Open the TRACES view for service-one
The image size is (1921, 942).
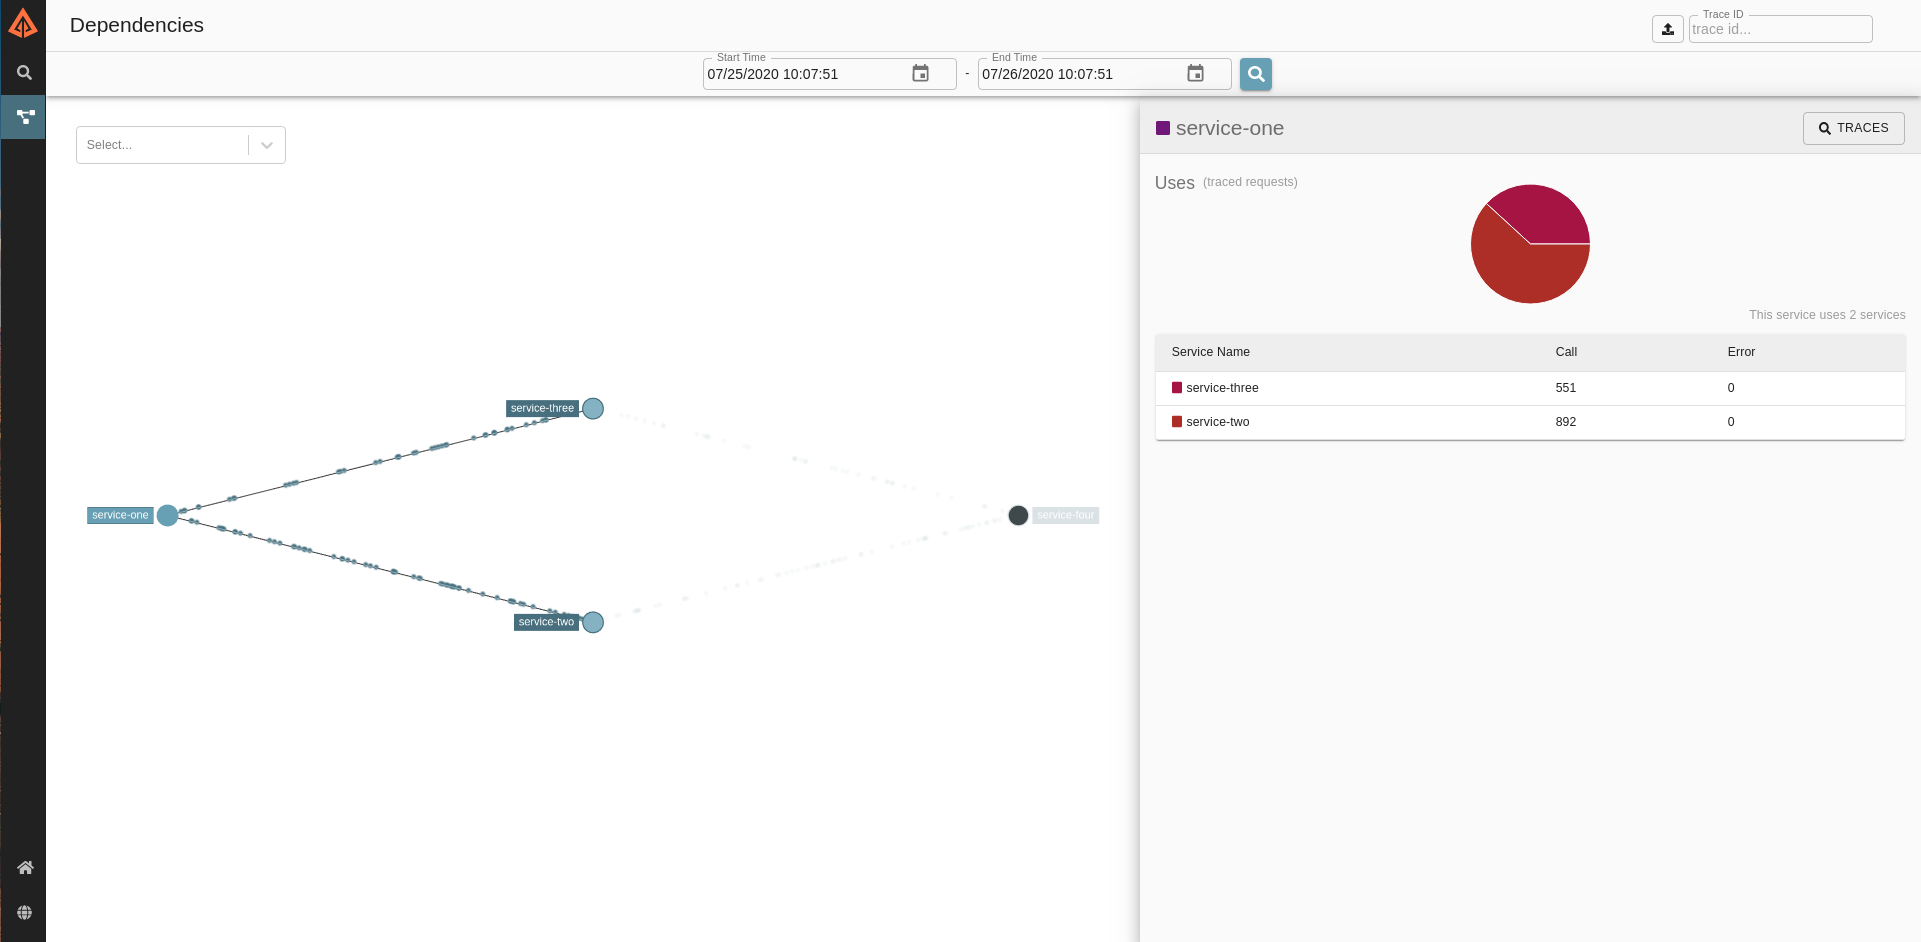pyautogui.click(x=1853, y=128)
